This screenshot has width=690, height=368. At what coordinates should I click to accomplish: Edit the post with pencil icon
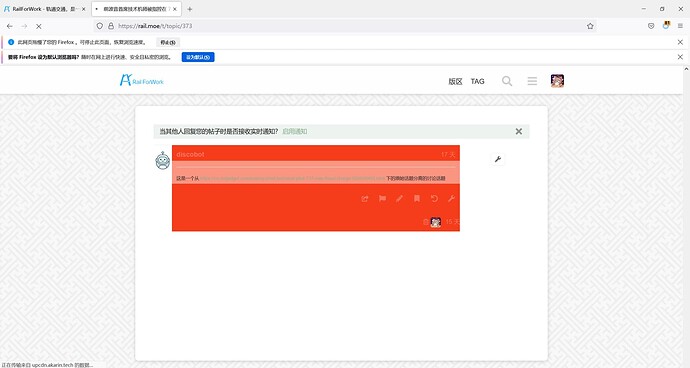point(399,199)
